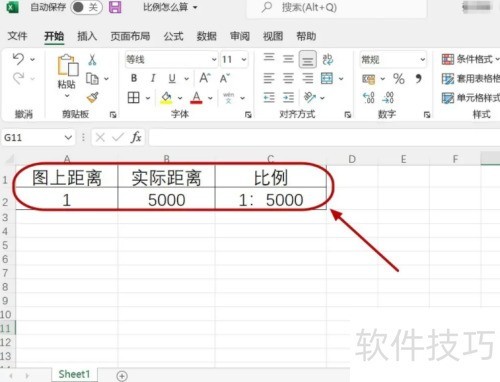Expand the font size dropdown showing 11
The image size is (500, 382).
[234, 60]
